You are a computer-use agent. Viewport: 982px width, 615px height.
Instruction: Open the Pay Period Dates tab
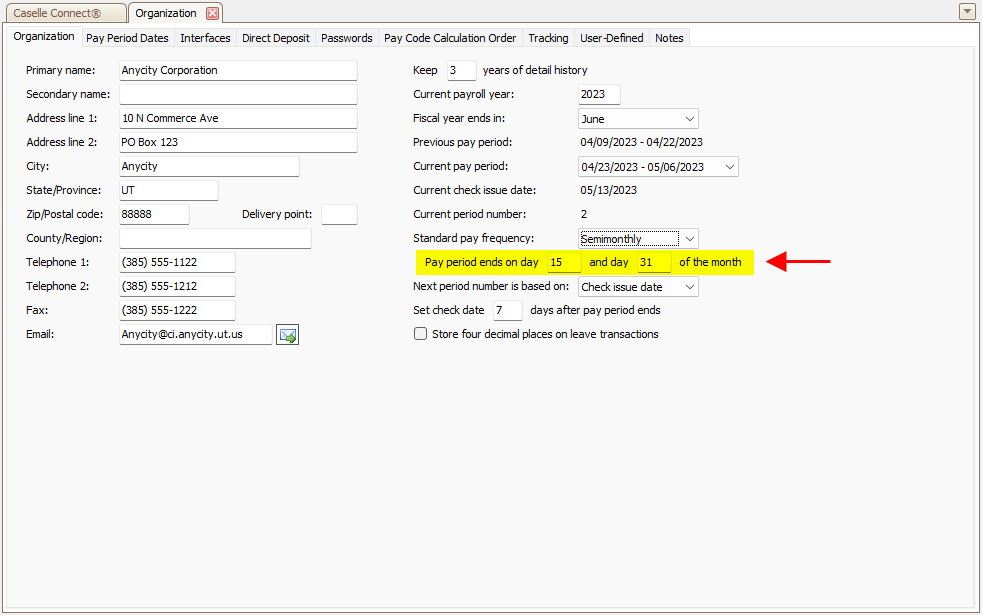(x=127, y=38)
